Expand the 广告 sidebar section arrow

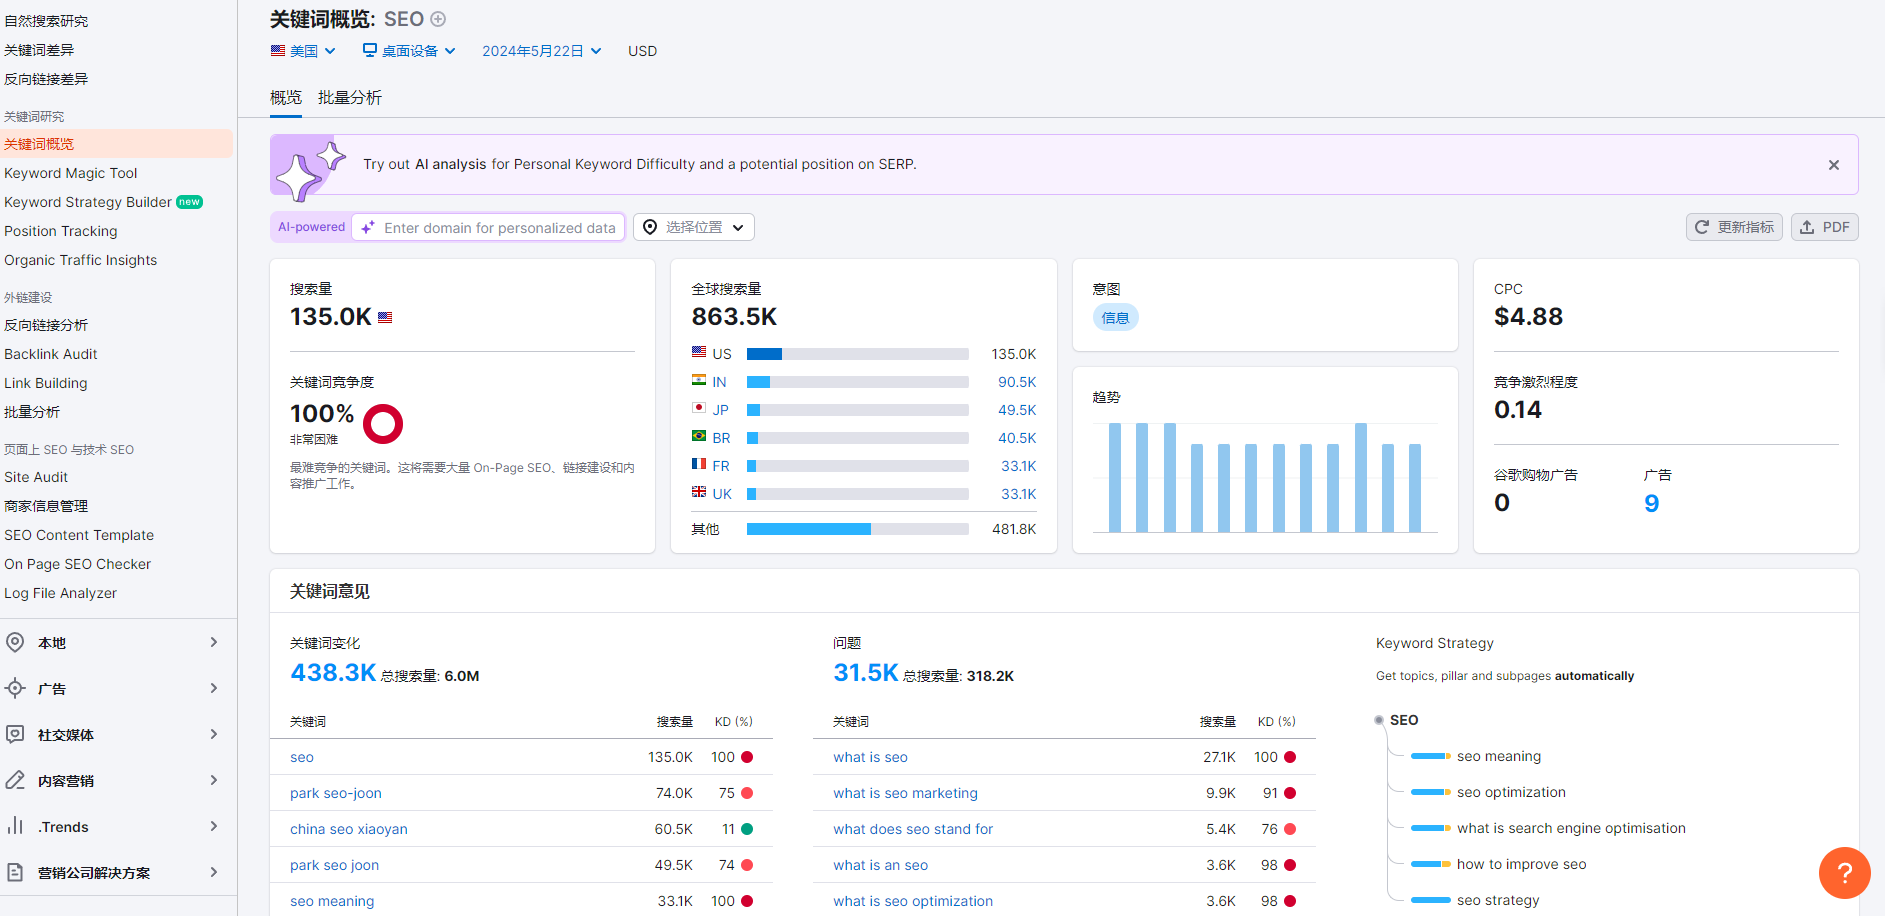click(x=214, y=688)
